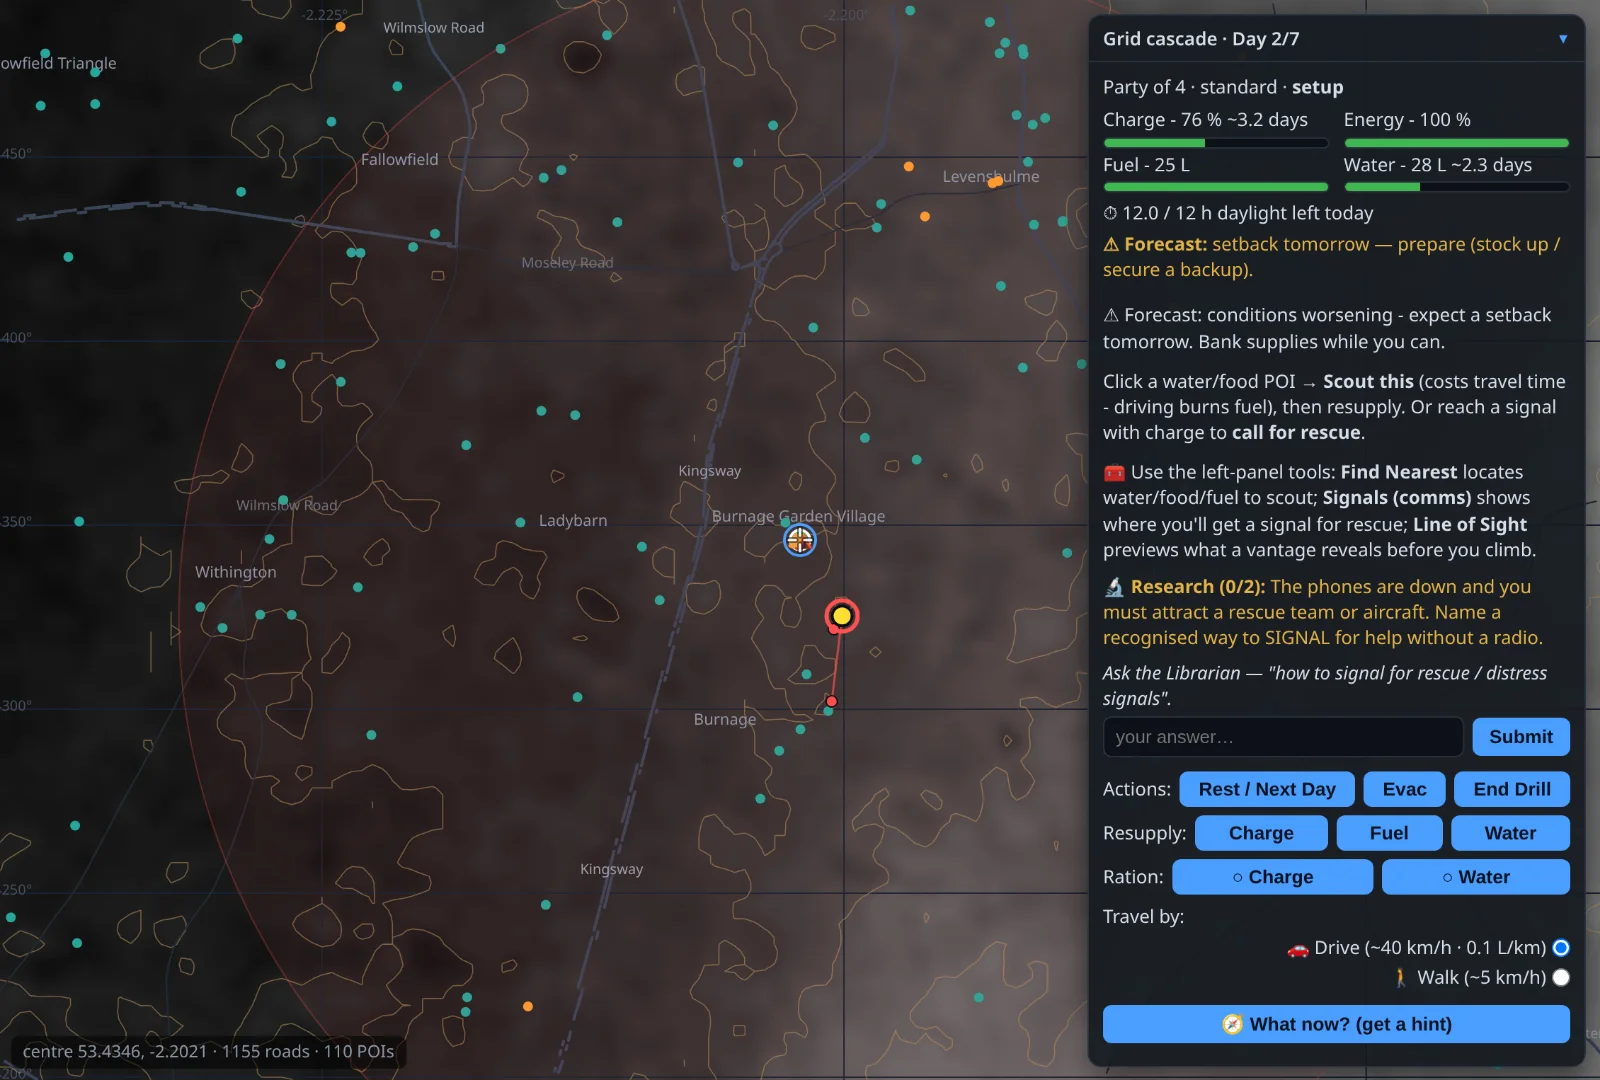This screenshot has height=1080, width=1600.
Task: Click 'Party of 4 · standard · setup' text
Action: pos(1223,87)
